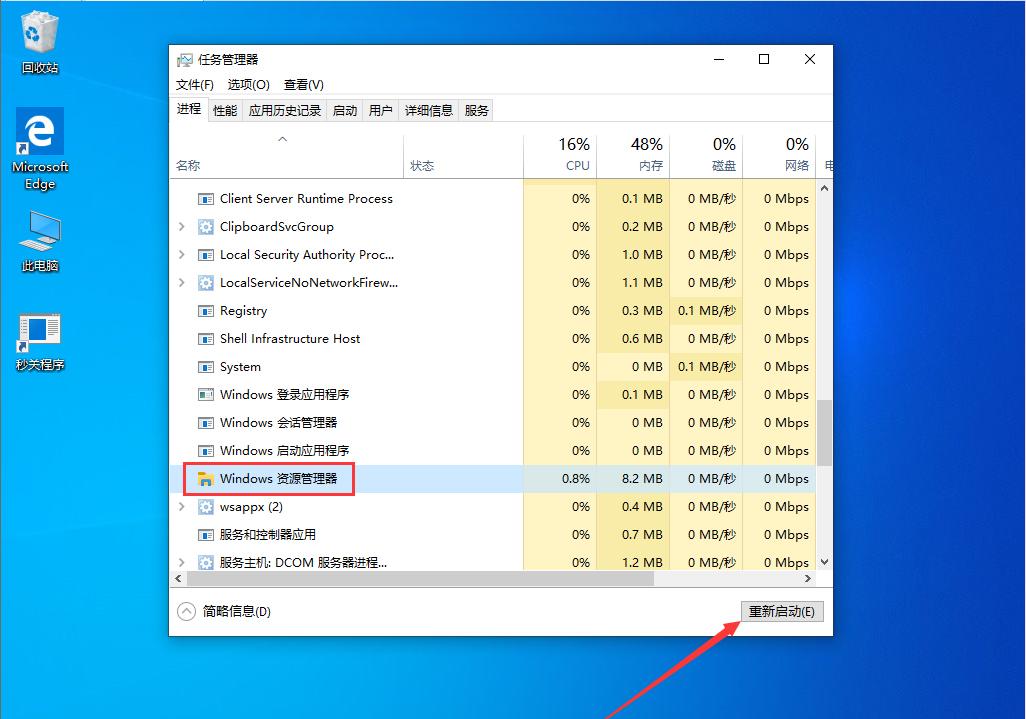Click Local Security Authority process icon
This screenshot has width=1026, height=719.
(205, 255)
